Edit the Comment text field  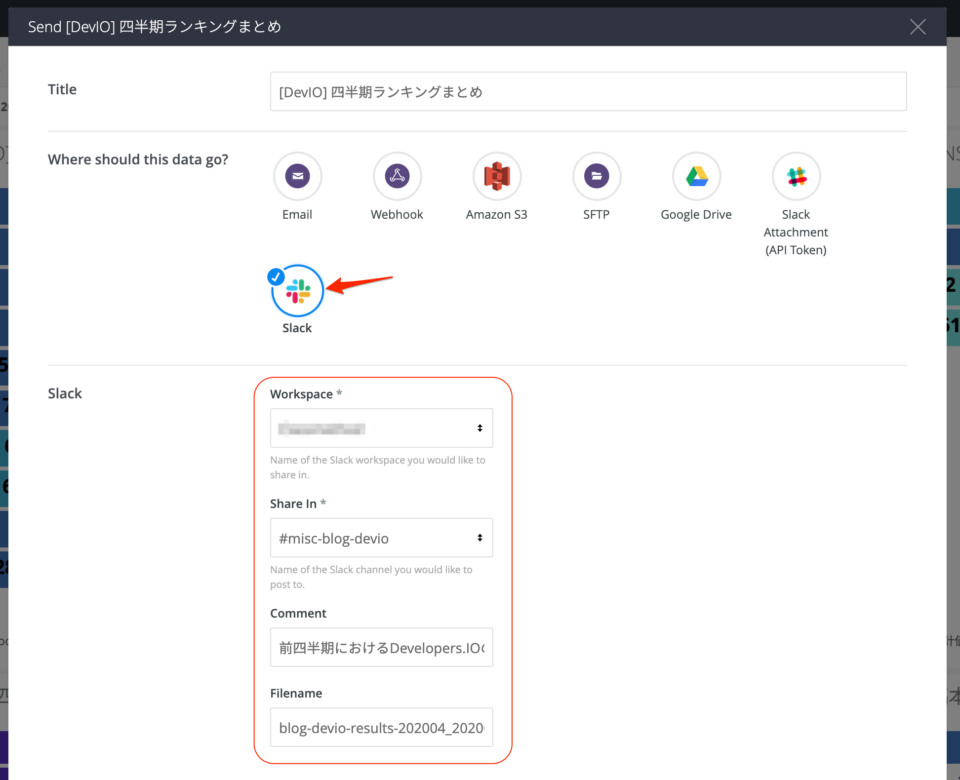[381, 647]
